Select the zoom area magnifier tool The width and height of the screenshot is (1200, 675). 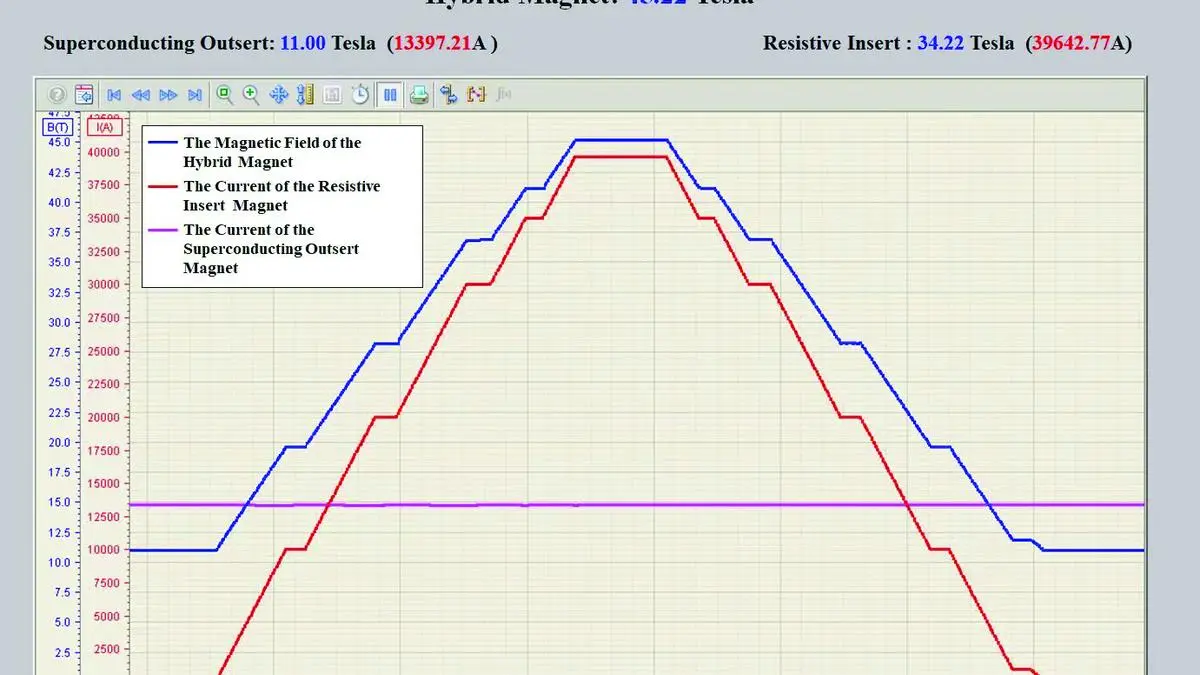click(225, 95)
